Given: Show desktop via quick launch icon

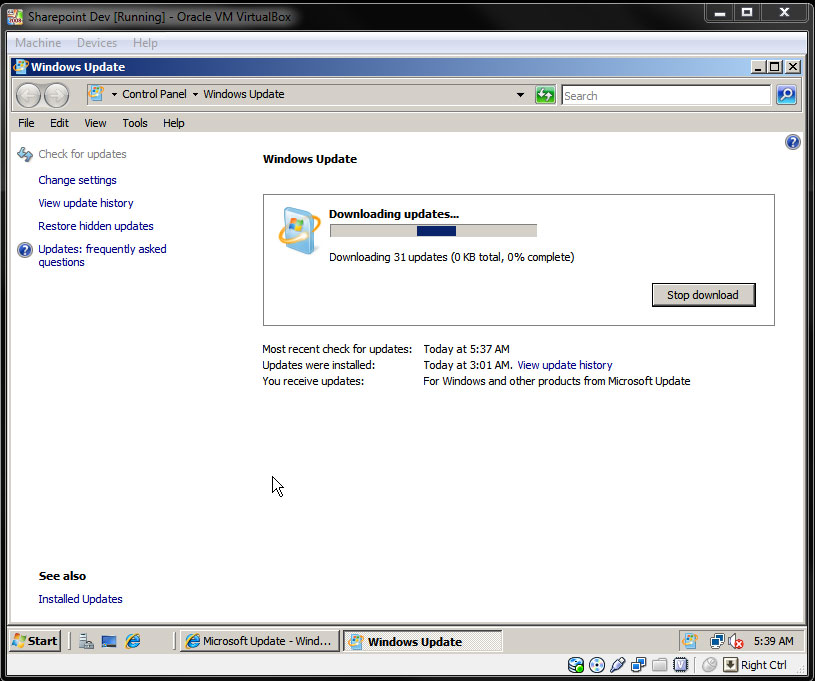Looking at the screenshot, I should [109, 641].
